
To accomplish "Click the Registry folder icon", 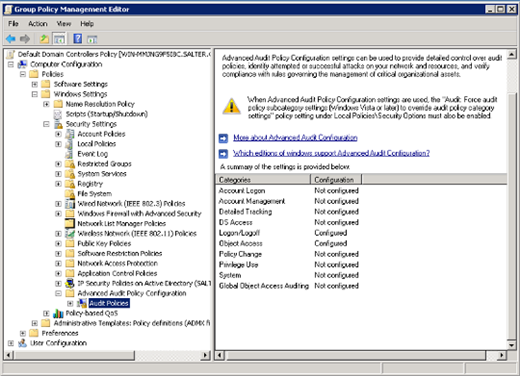I will pyautogui.click(x=70, y=184).
